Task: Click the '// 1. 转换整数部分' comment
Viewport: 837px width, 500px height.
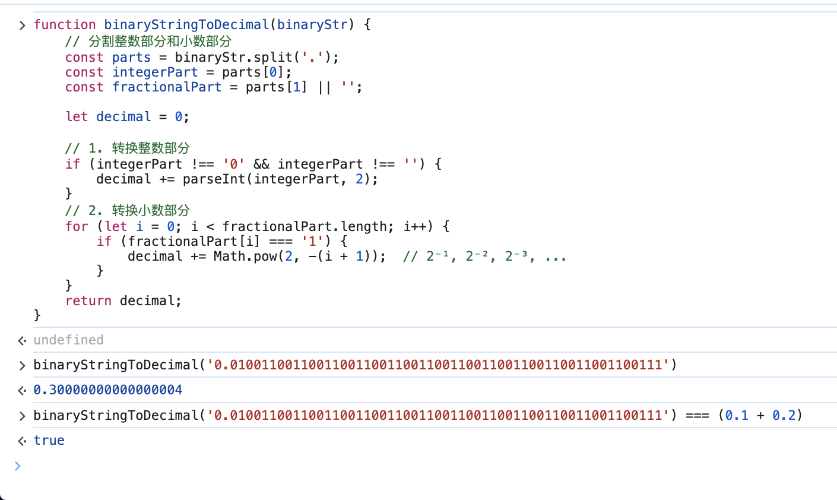Action: (127, 148)
